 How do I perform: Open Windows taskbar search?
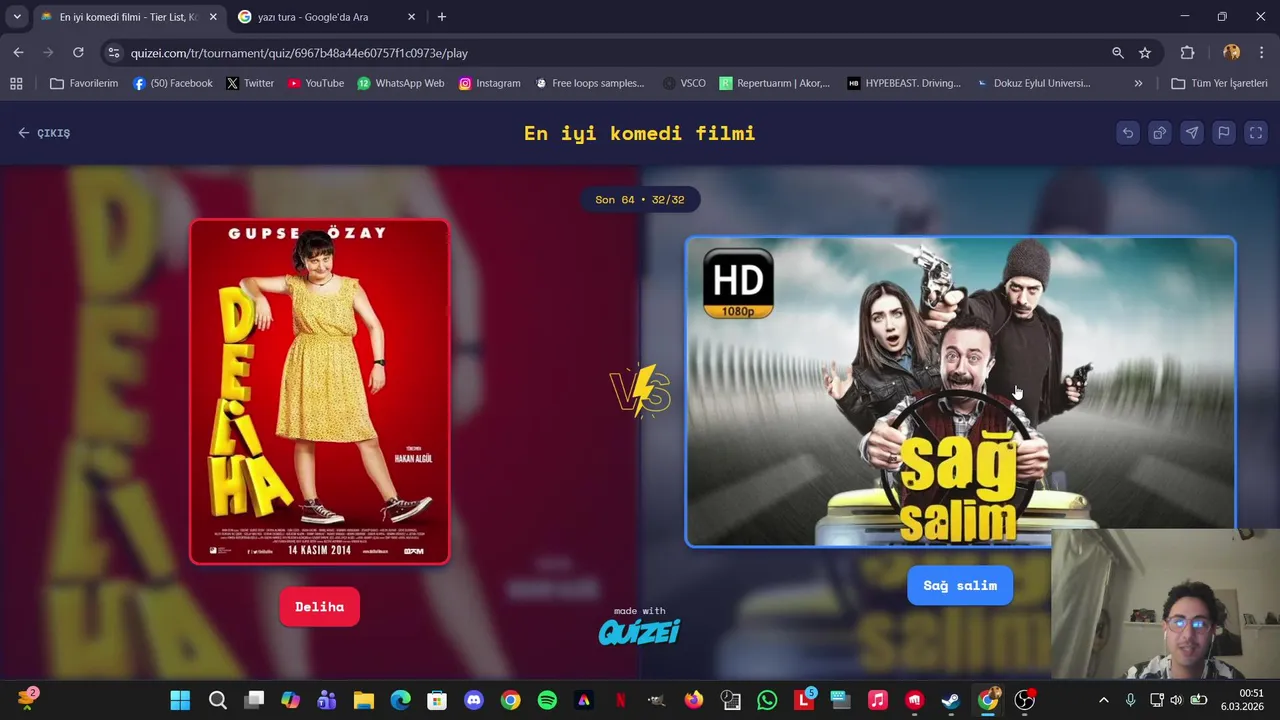click(217, 700)
